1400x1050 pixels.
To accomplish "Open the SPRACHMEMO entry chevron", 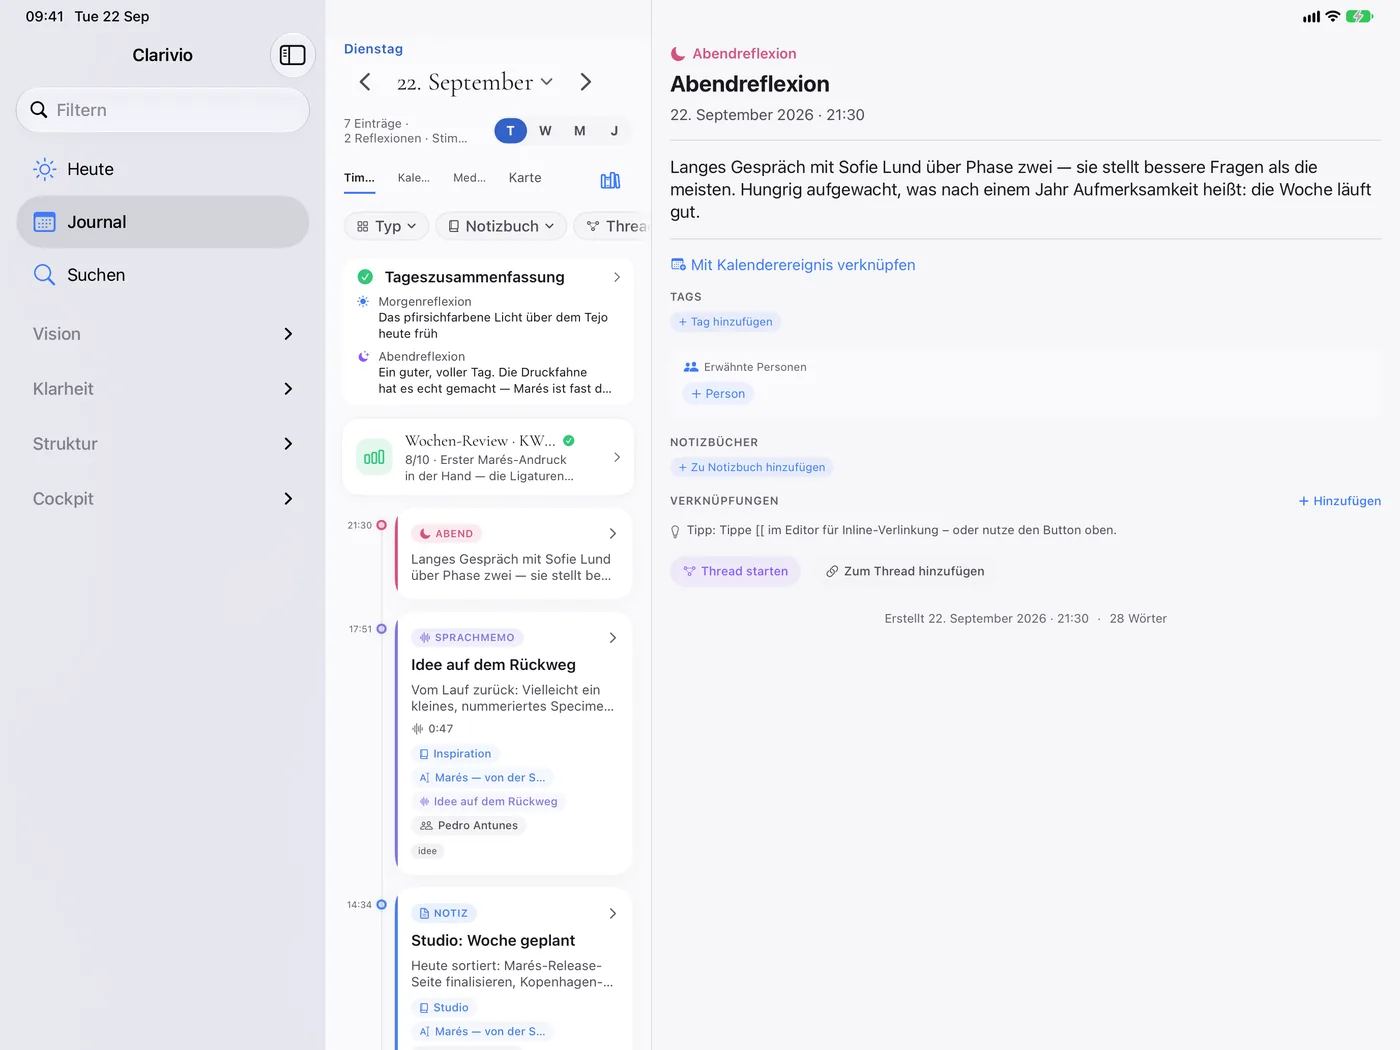I will [x=613, y=638].
